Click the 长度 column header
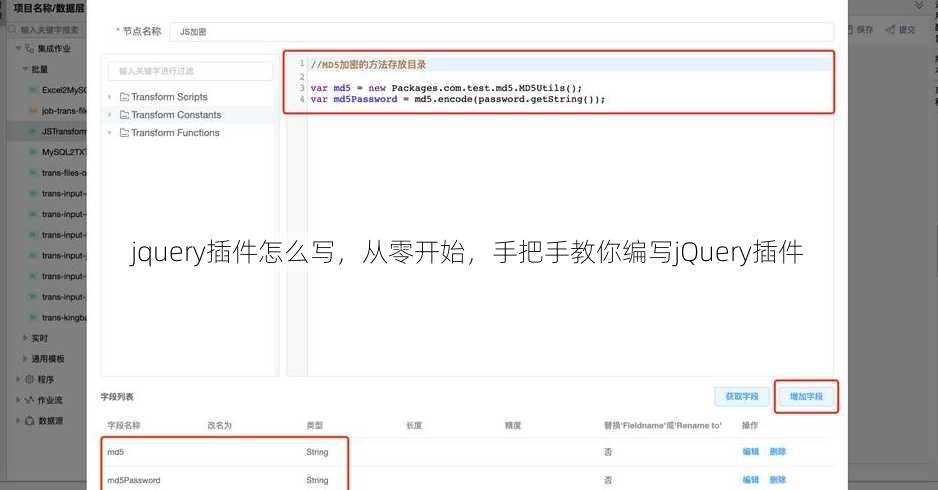938x490 pixels. (x=414, y=425)
